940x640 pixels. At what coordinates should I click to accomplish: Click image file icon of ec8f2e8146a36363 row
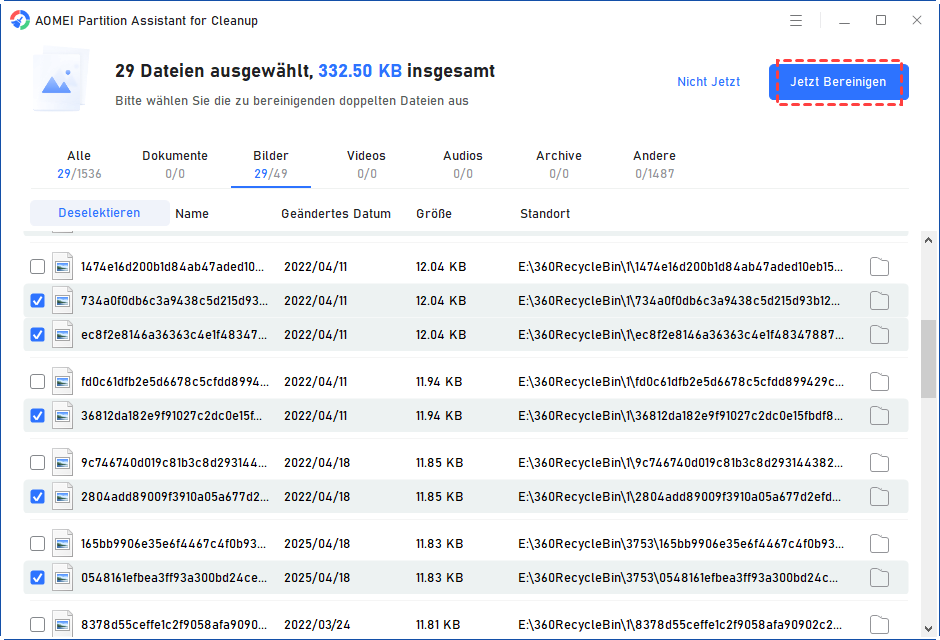coord(63,334)
